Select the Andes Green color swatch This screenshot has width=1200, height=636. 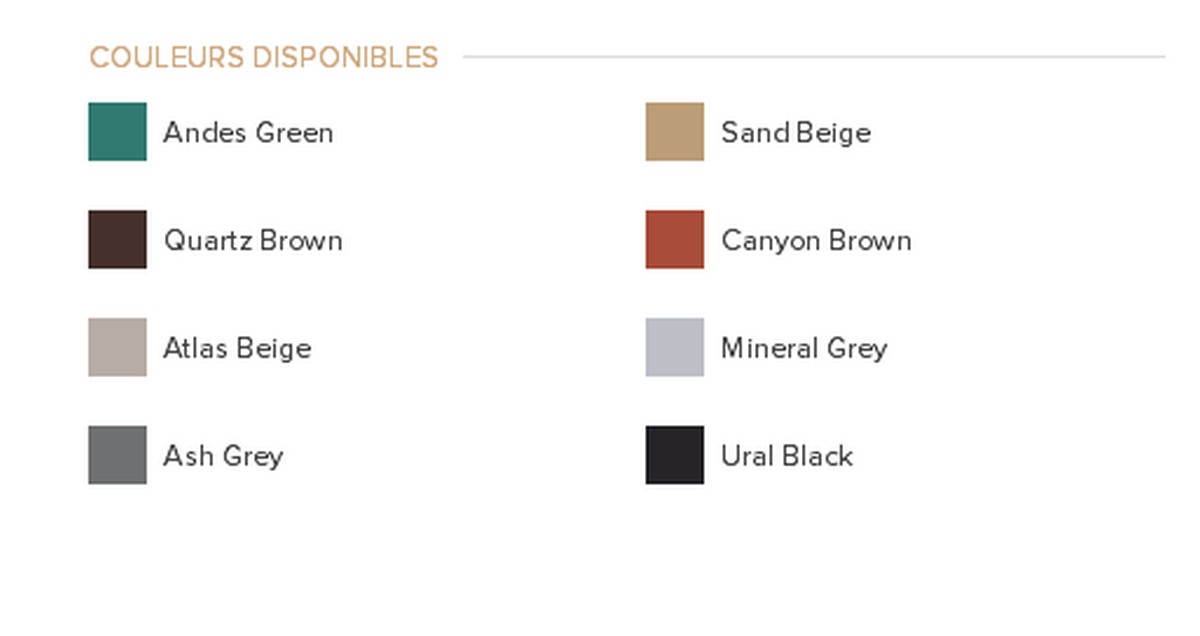[117, 131]
